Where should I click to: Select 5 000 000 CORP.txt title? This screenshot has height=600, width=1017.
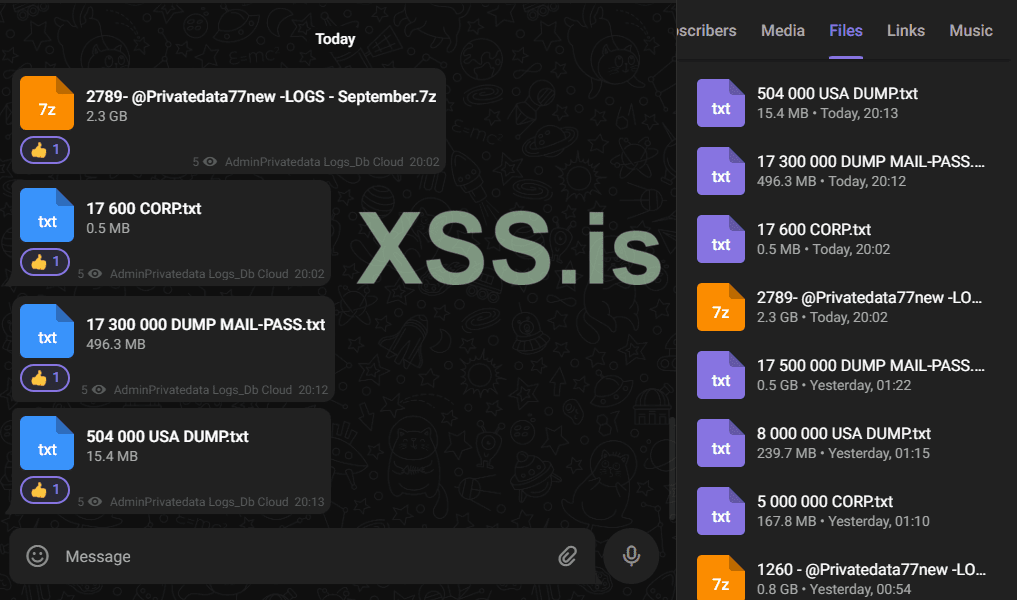point(825,501)
